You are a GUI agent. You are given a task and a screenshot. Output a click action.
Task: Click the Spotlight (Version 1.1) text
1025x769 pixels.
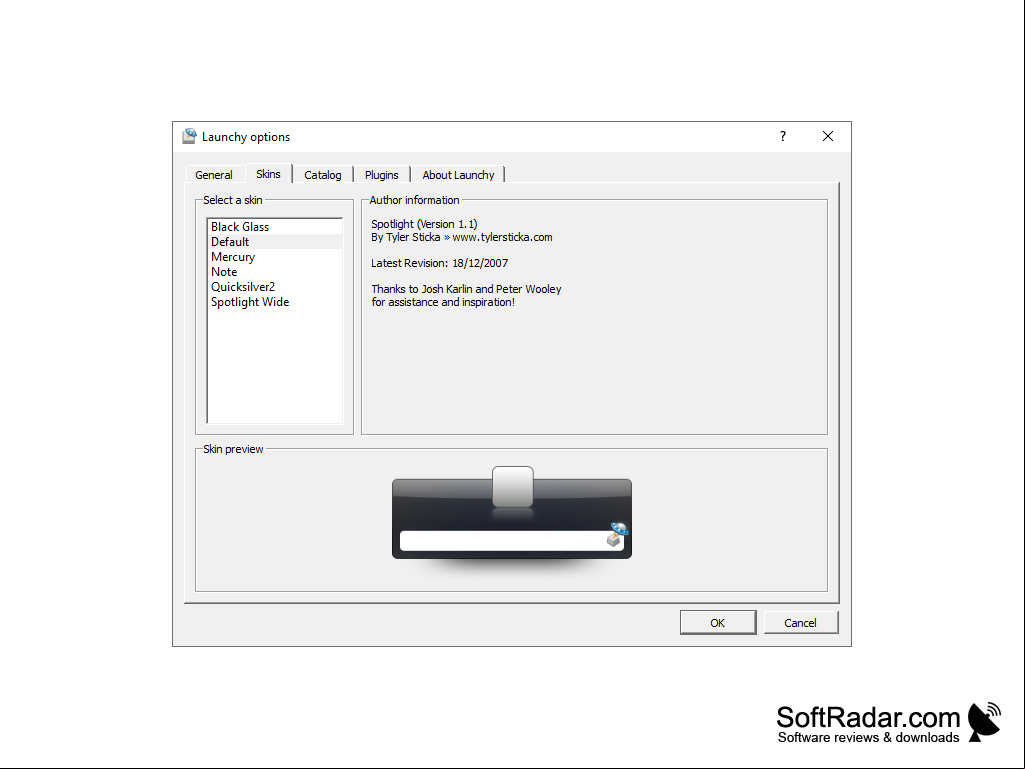424,224
